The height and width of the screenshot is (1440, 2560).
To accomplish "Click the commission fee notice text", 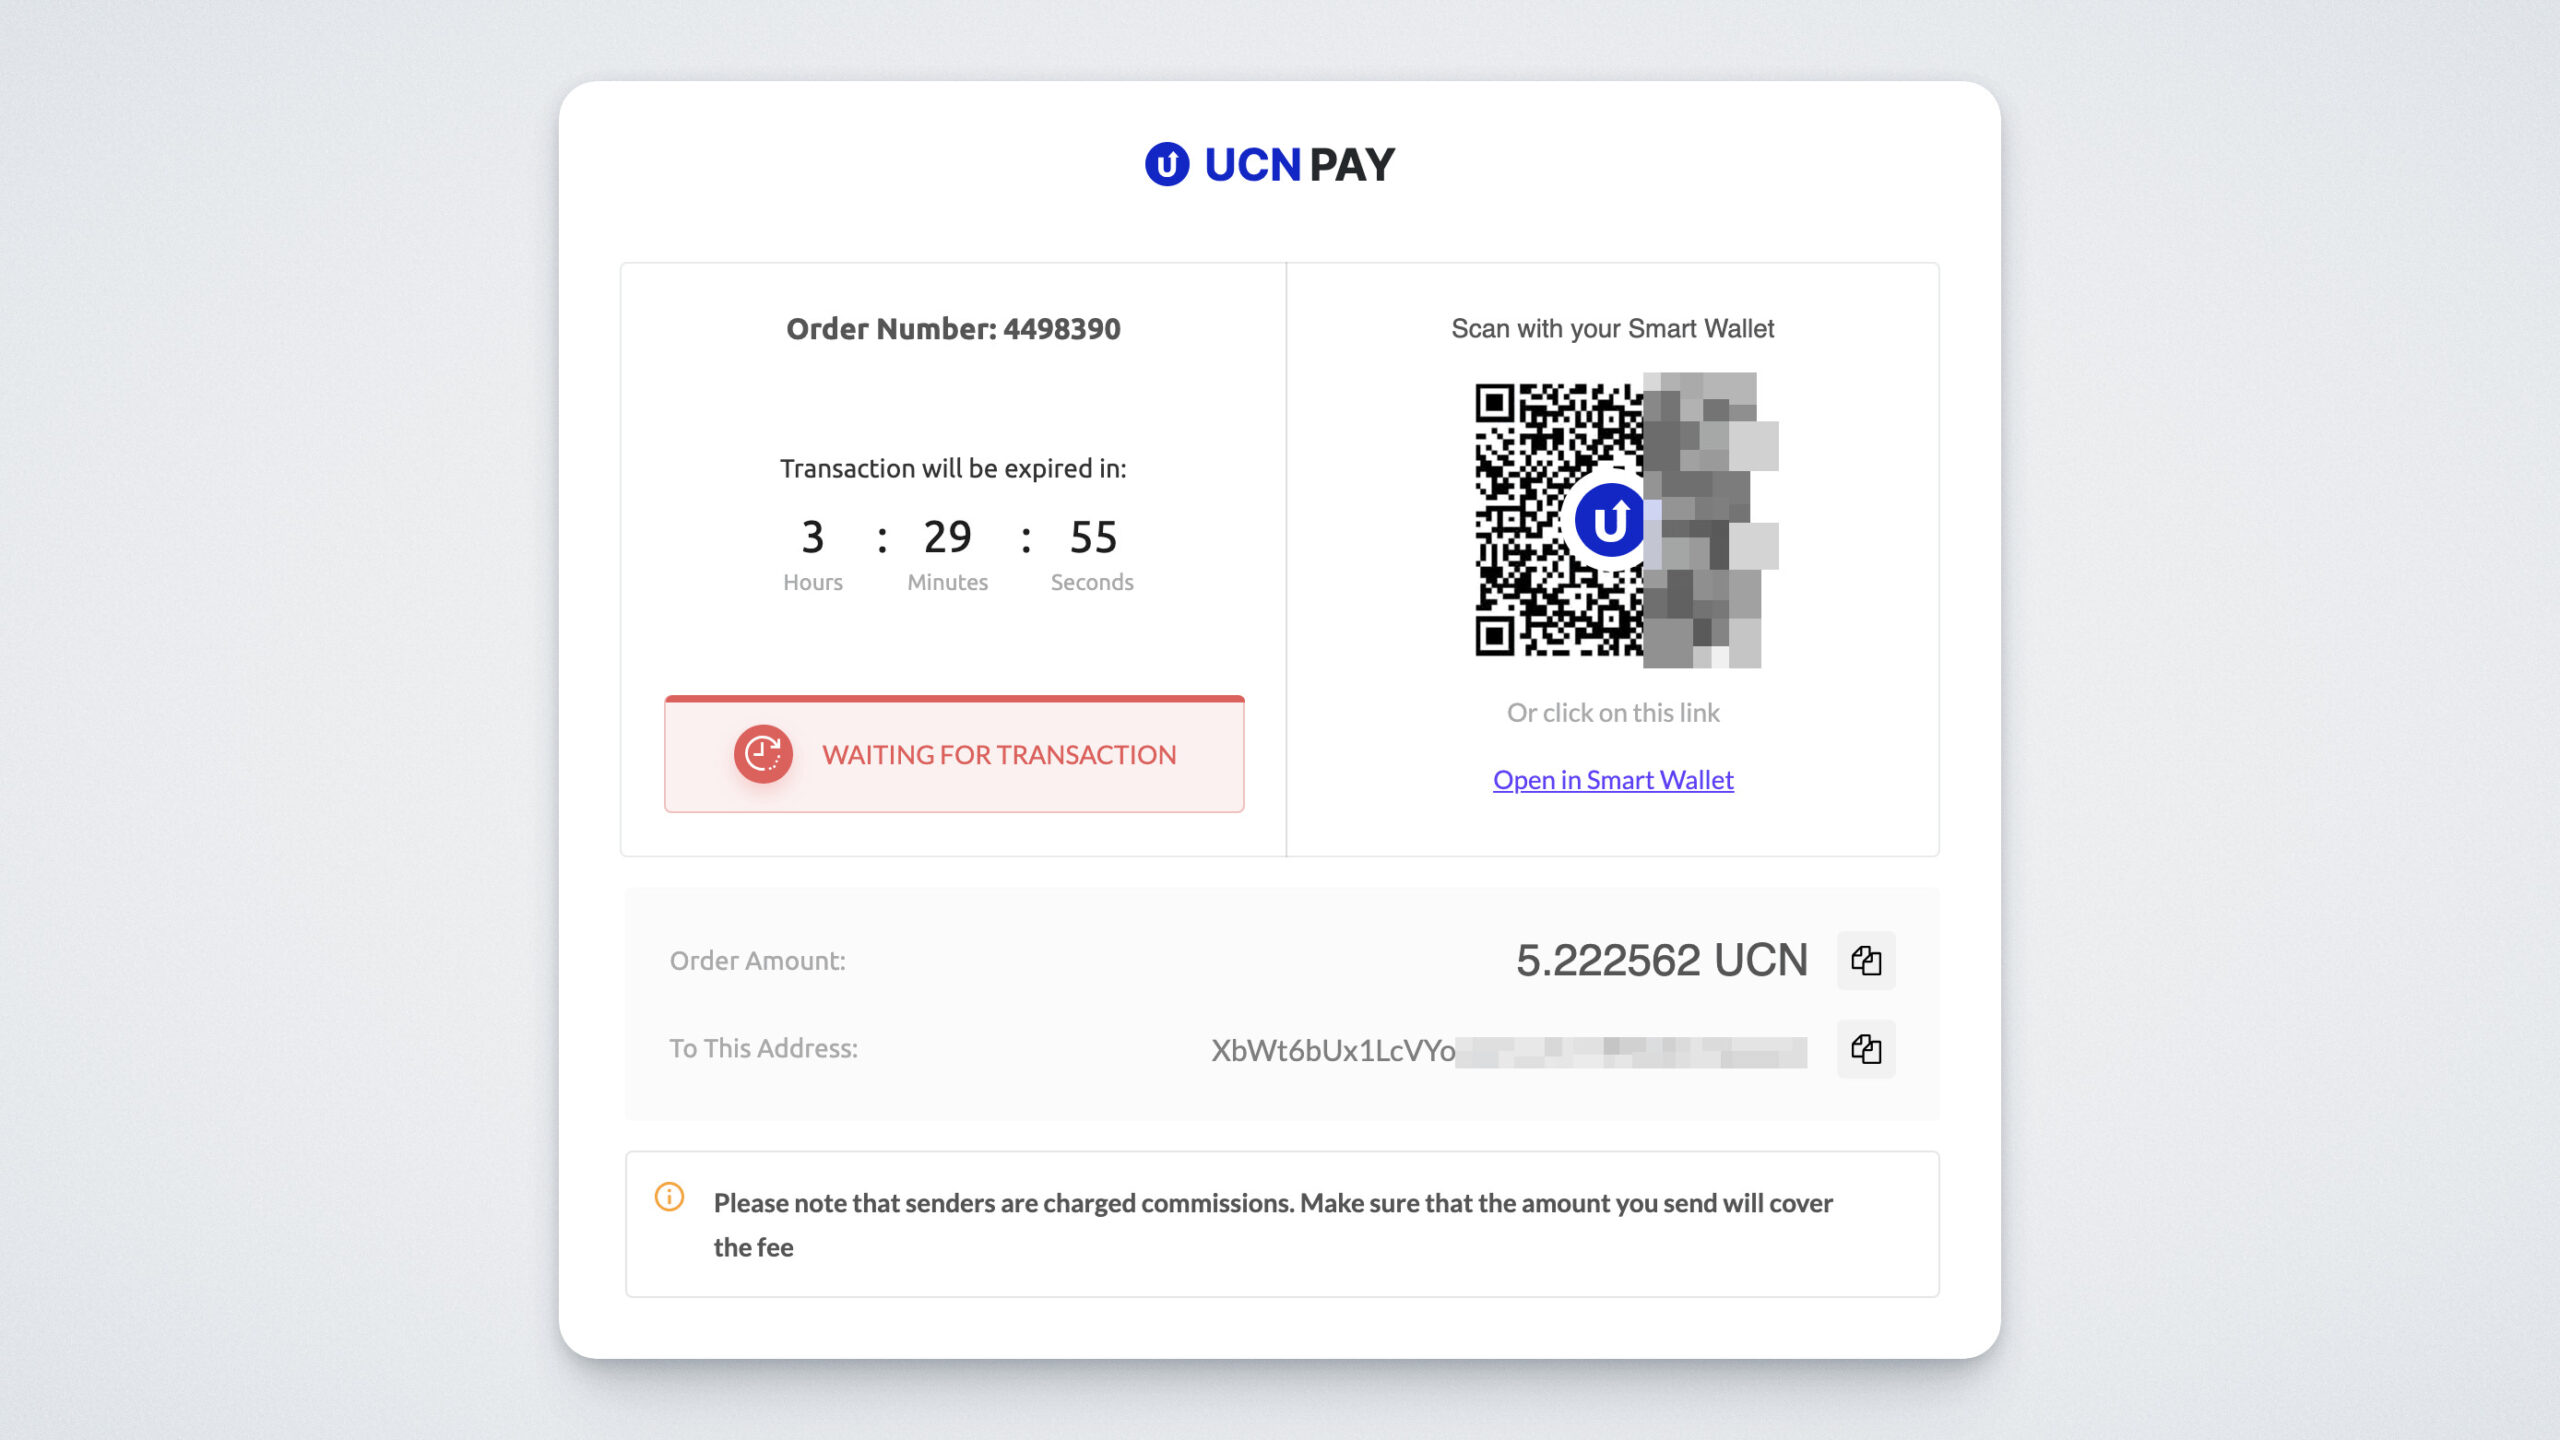I will coord(1273,1225).
